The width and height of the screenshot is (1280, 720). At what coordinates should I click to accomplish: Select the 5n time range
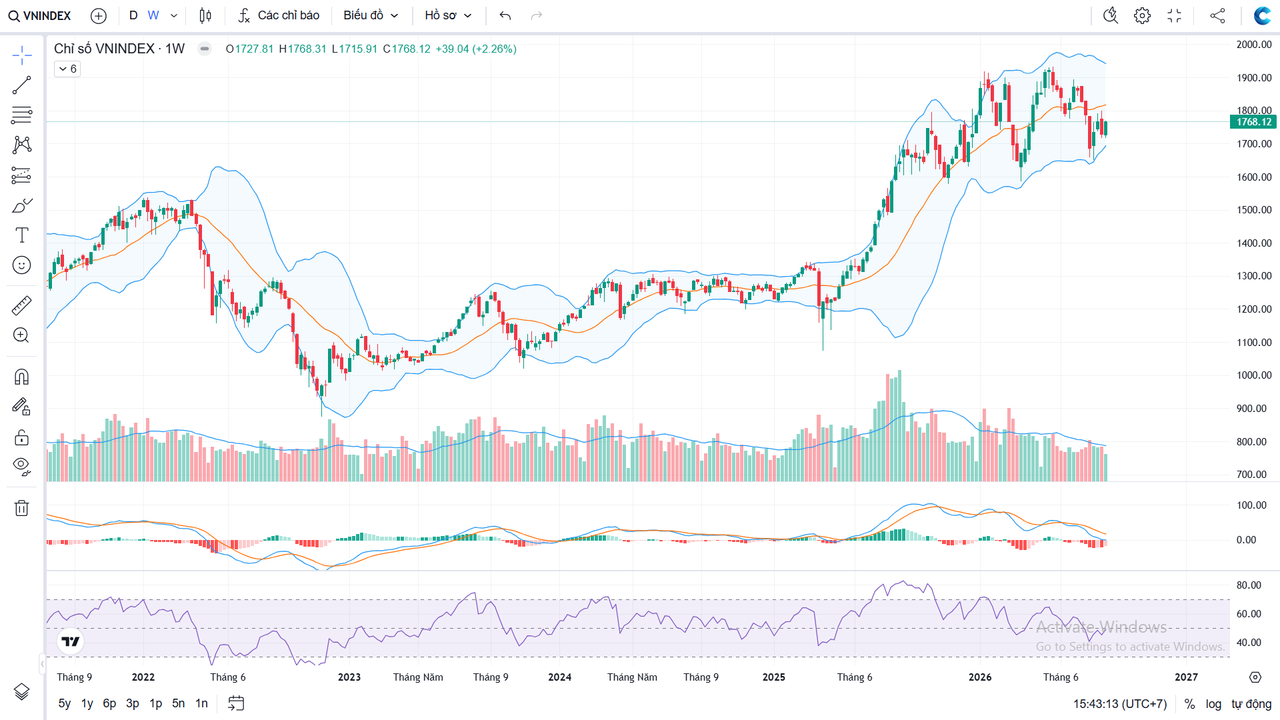[x=178, y=704]
